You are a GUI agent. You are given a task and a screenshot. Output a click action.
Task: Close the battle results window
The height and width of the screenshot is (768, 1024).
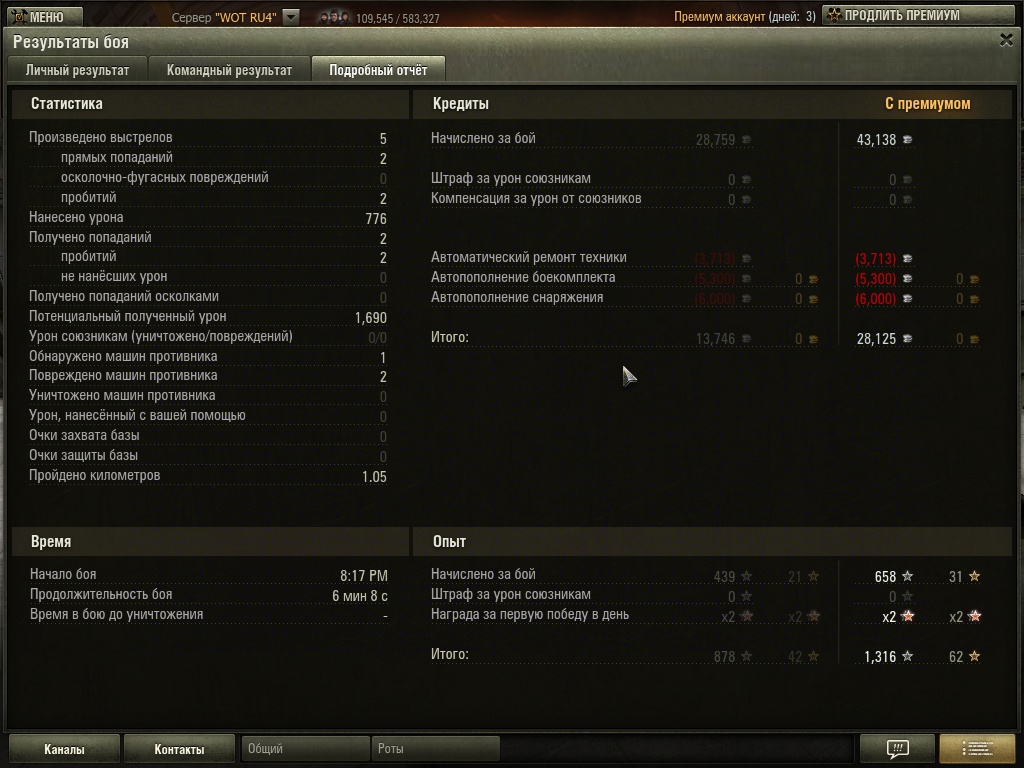(1006, 40)
